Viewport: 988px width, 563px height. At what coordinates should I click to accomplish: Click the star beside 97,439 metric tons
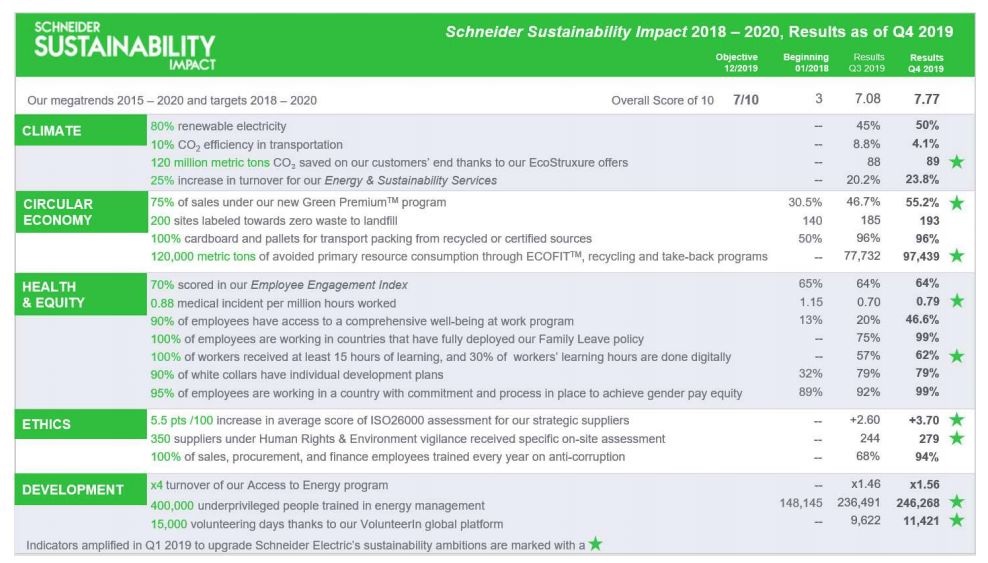[x=956, y=256]
